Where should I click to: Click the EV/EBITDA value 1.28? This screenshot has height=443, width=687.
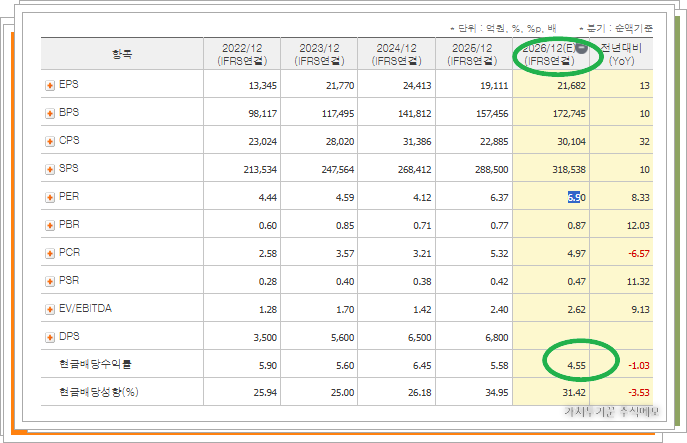268,309
